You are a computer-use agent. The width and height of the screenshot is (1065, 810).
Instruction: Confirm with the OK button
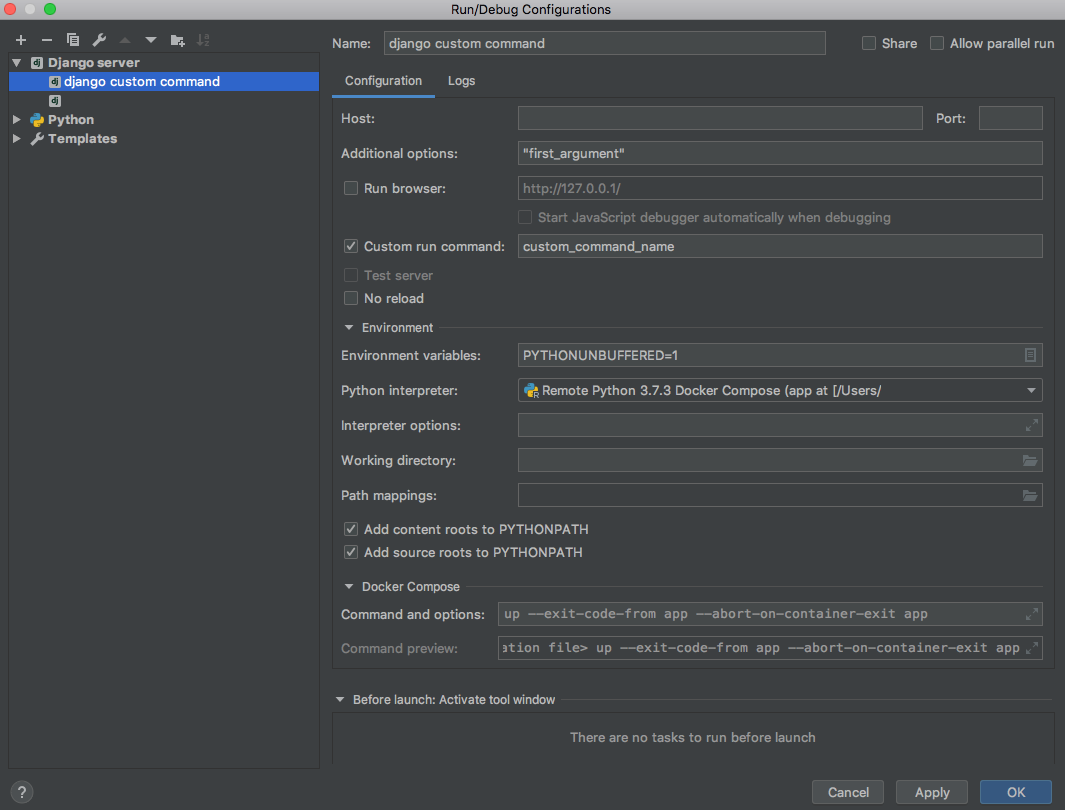tap(1015, 792)
